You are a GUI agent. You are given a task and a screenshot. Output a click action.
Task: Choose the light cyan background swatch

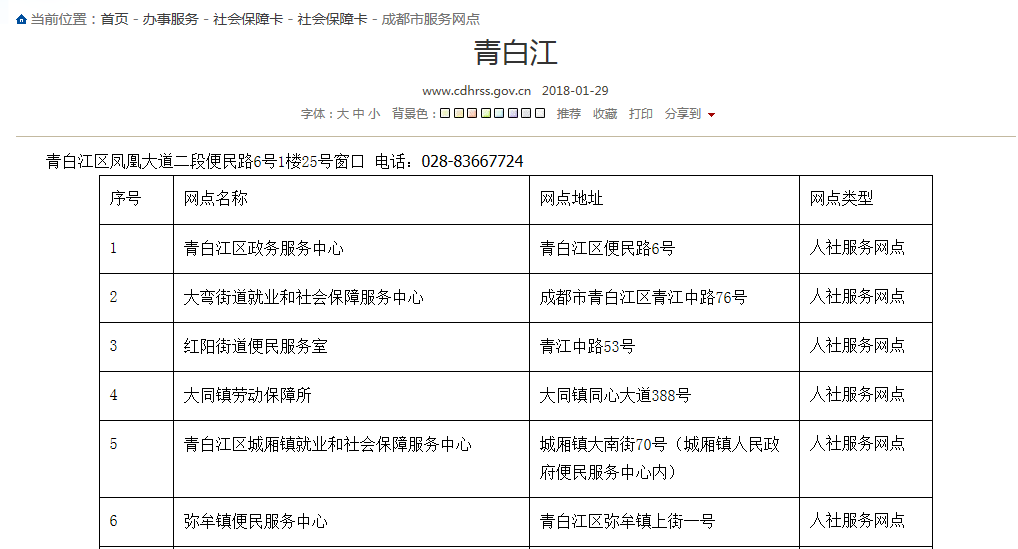(x=499, y=113)
